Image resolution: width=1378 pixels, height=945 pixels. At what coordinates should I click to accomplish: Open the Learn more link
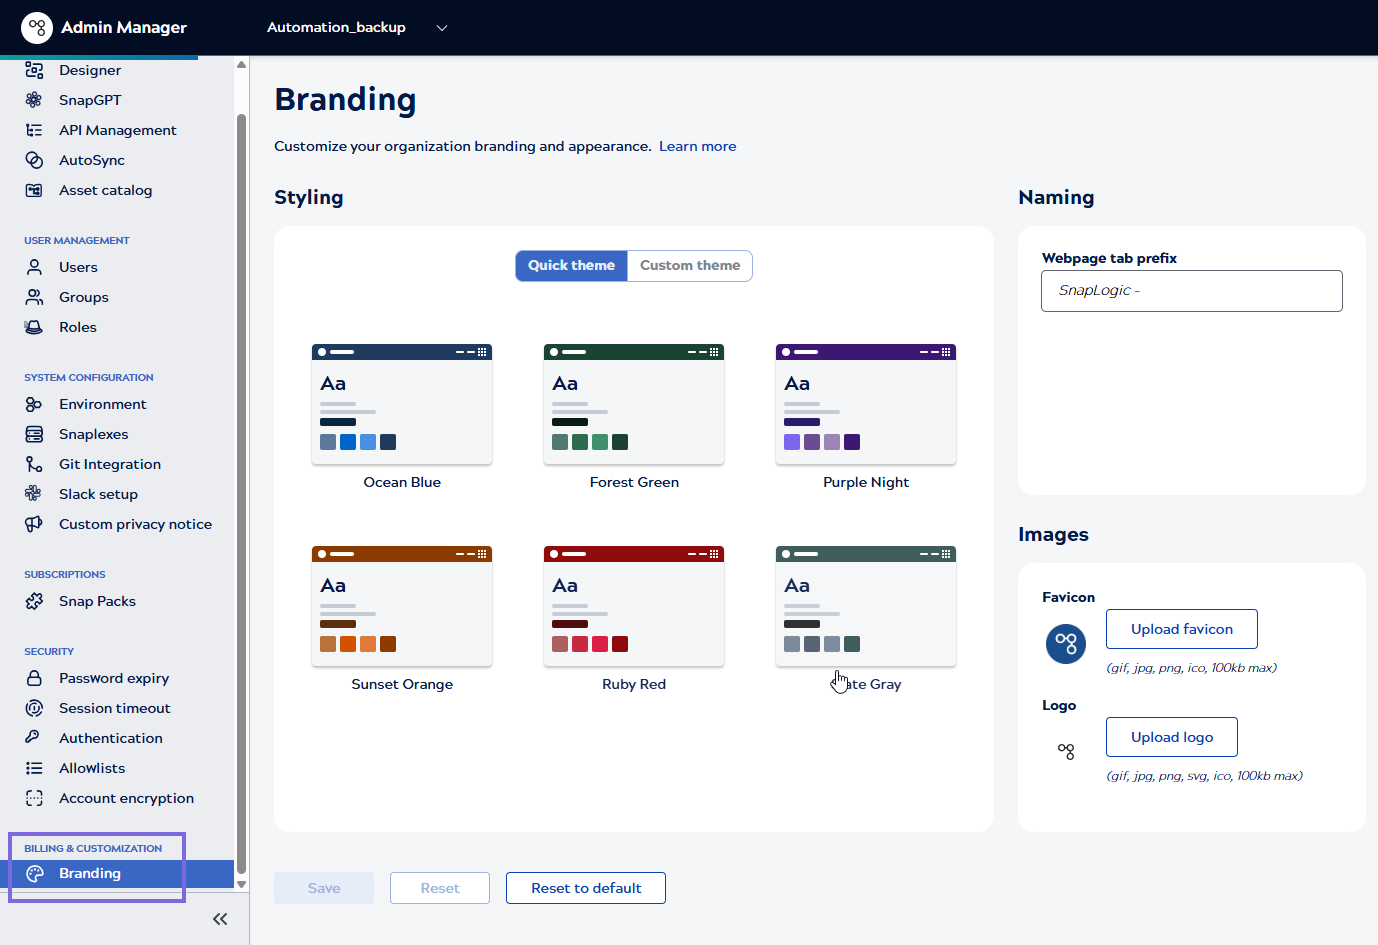click(698, 146)
